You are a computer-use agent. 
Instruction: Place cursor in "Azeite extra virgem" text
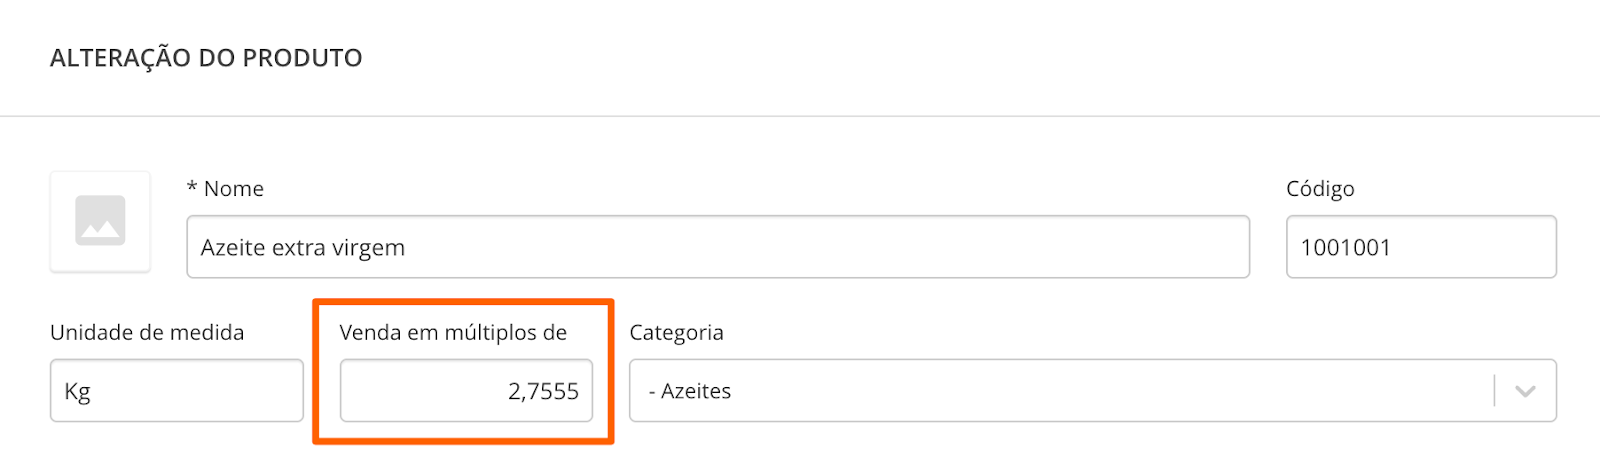click(303, 248)
